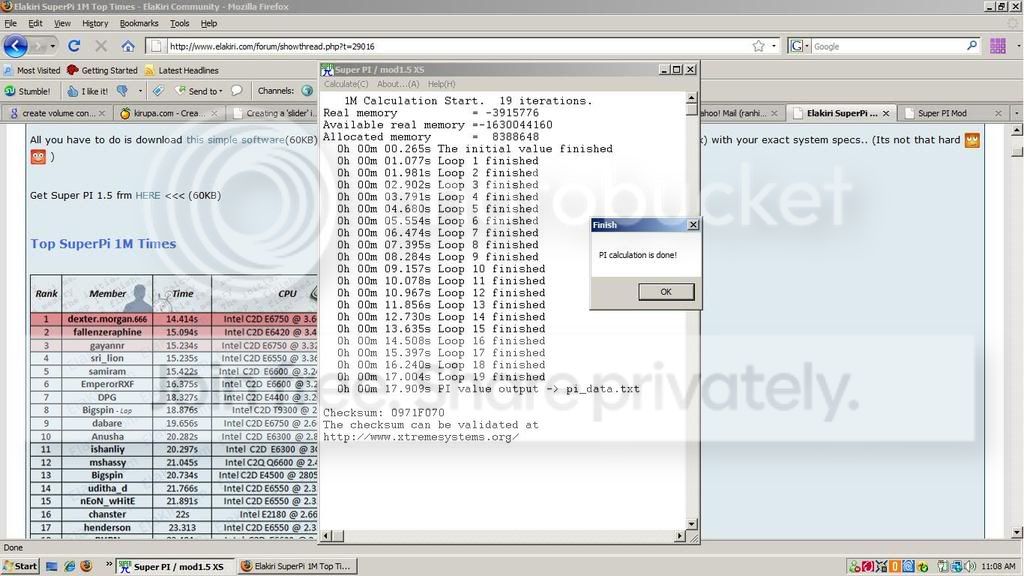
Task: Open the dropdown beside the purple grid
Action: click(1017, 46)
